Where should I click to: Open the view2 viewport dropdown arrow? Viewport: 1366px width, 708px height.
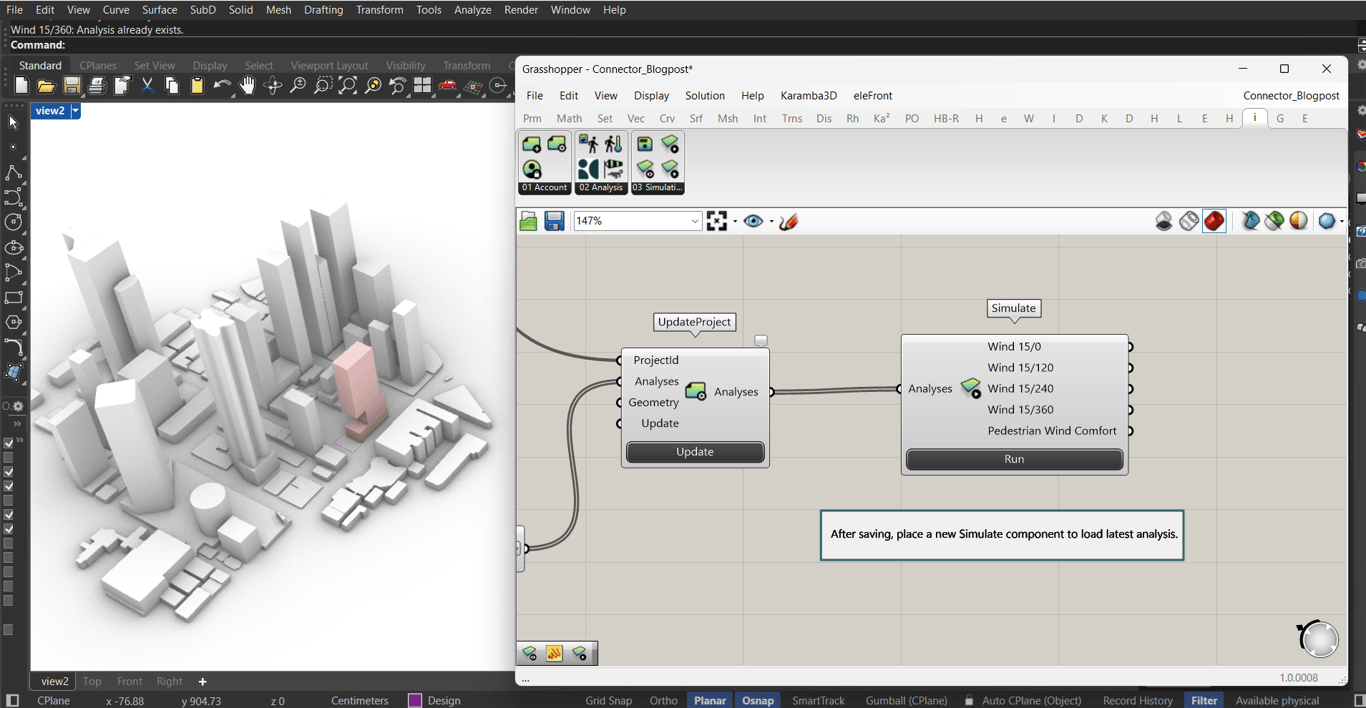(x=75, y=111)
